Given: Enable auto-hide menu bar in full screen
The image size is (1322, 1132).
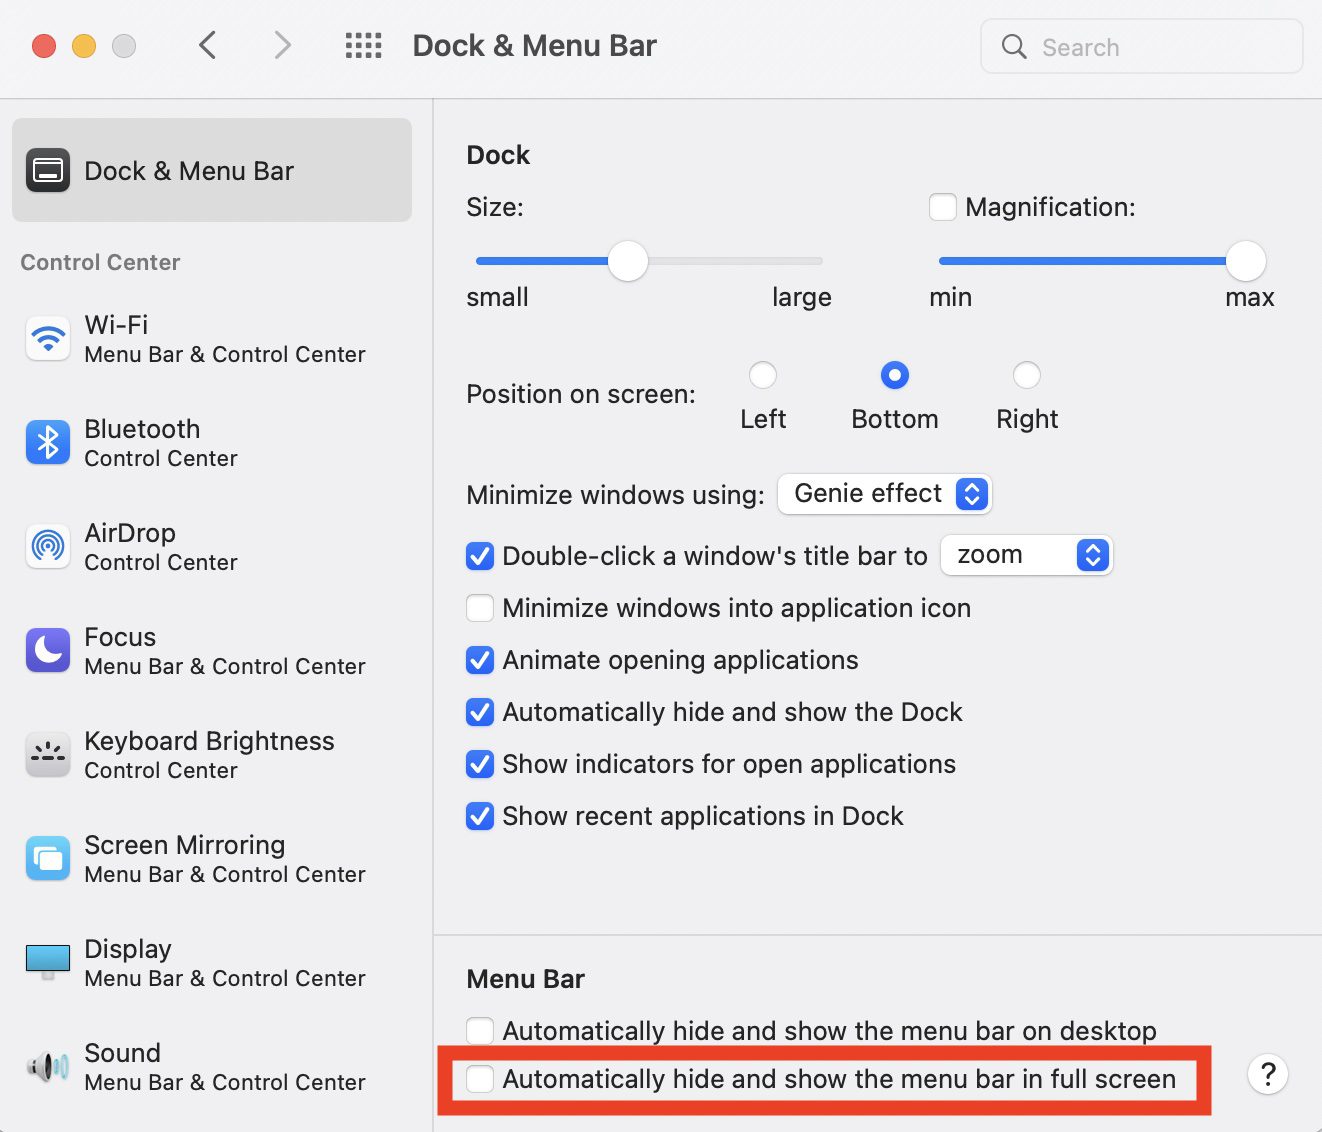Looking at the screenshot, I should [480, 1079].
